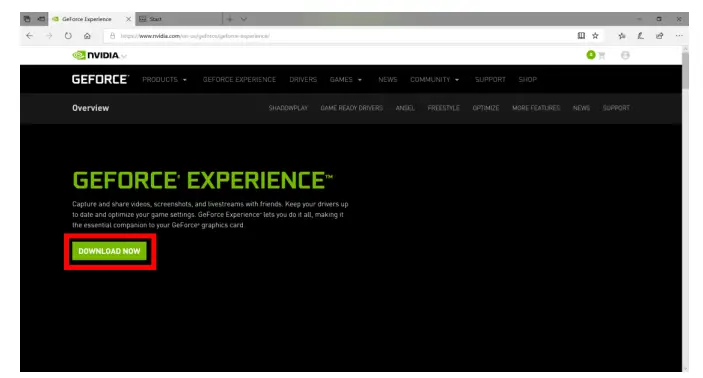The width and height of the screenshot is (703, 378).
Task: Expand the Products dropdown menu
Action: [165, 79]
